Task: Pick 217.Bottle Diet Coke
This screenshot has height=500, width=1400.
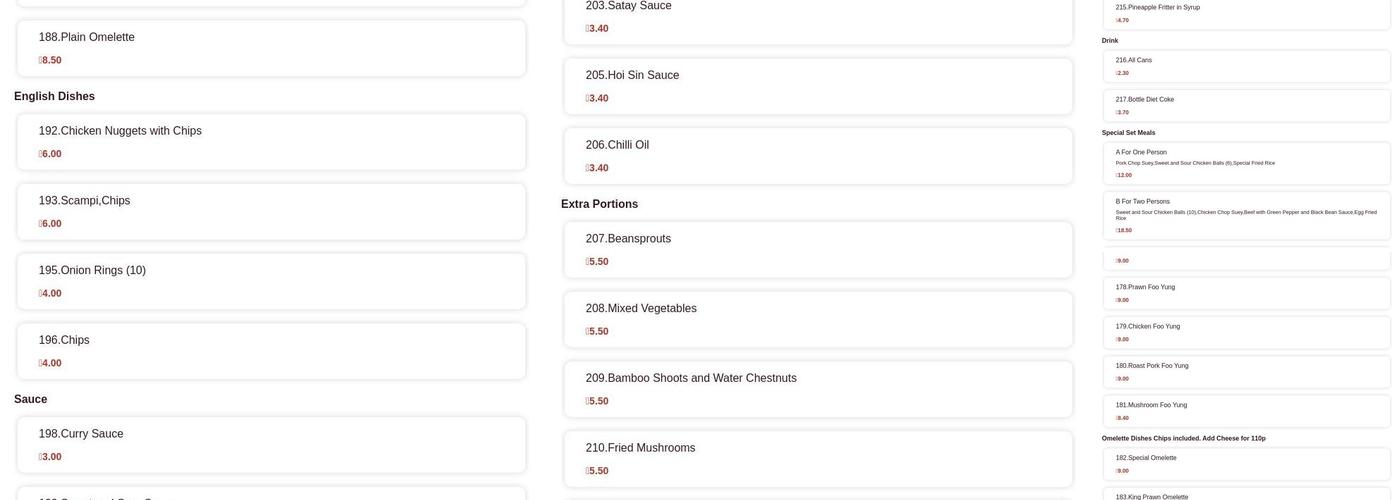Action: pyautogui.click(x=1247, y=106)
